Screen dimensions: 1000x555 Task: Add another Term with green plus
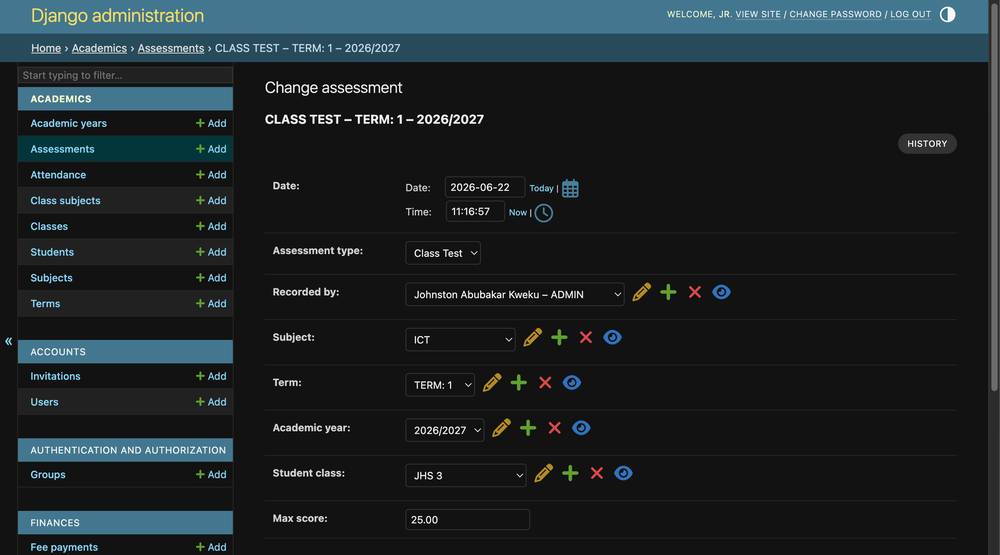[518, 383]
